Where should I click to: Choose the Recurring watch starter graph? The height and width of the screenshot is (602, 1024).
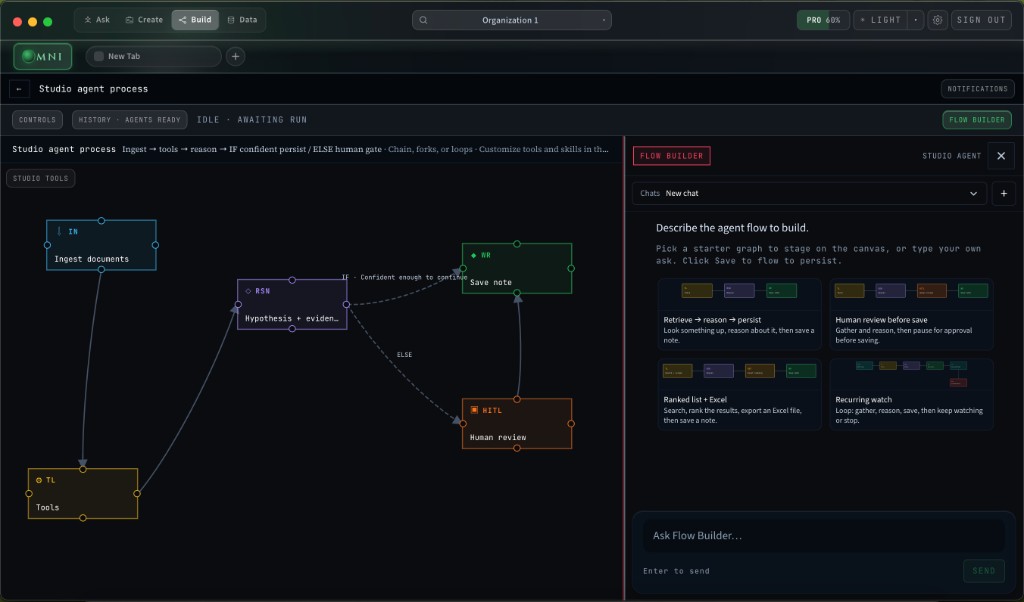911,394
